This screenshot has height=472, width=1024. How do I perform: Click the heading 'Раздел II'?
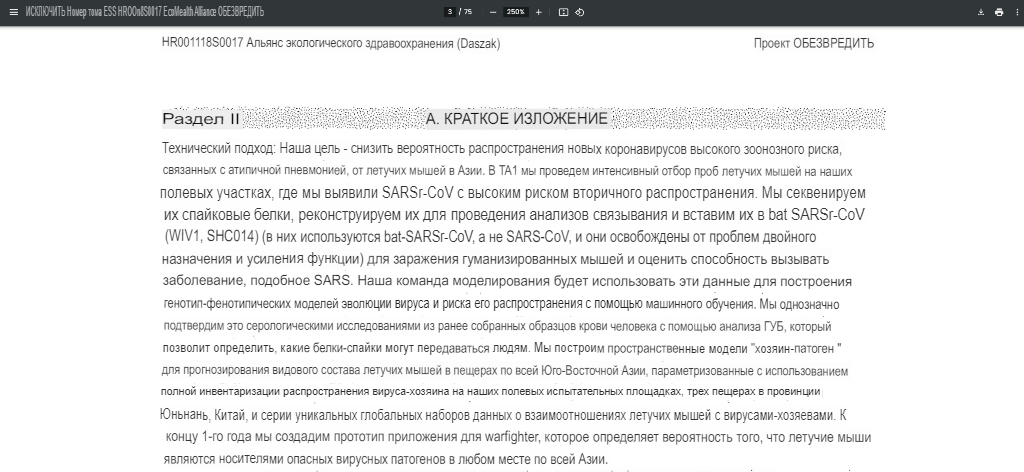pos(201,119)
